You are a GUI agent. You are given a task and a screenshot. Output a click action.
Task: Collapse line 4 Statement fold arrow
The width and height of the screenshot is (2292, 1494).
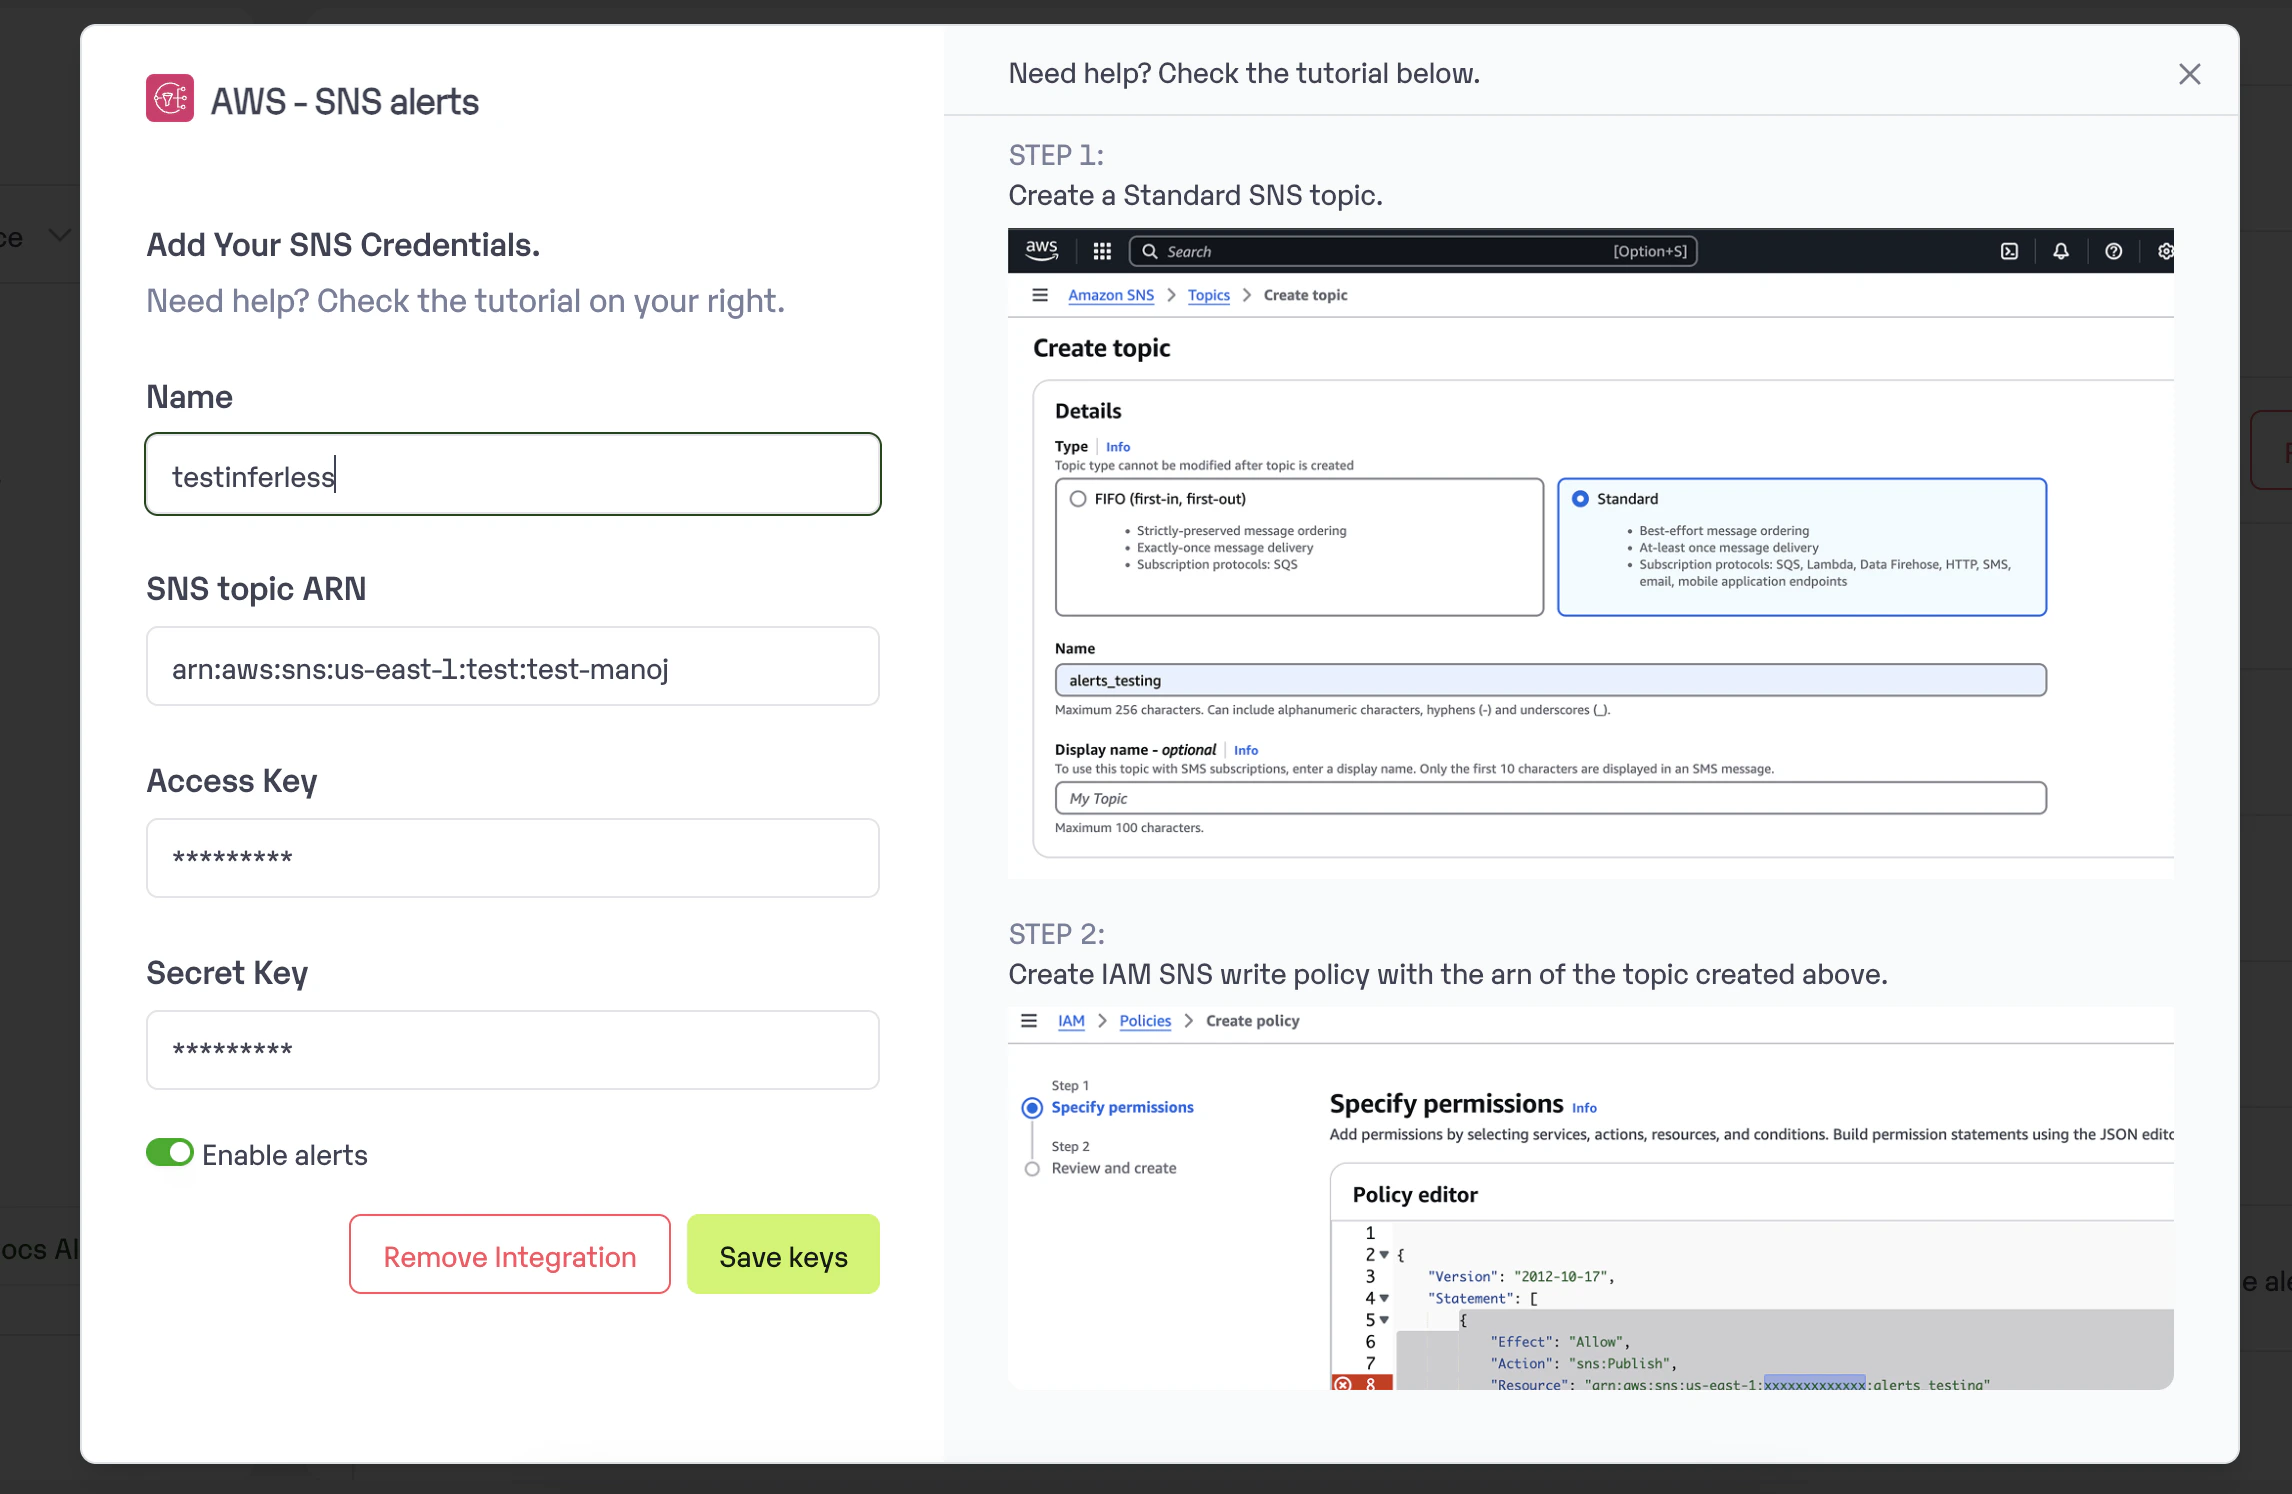tap(1384, 1298)
